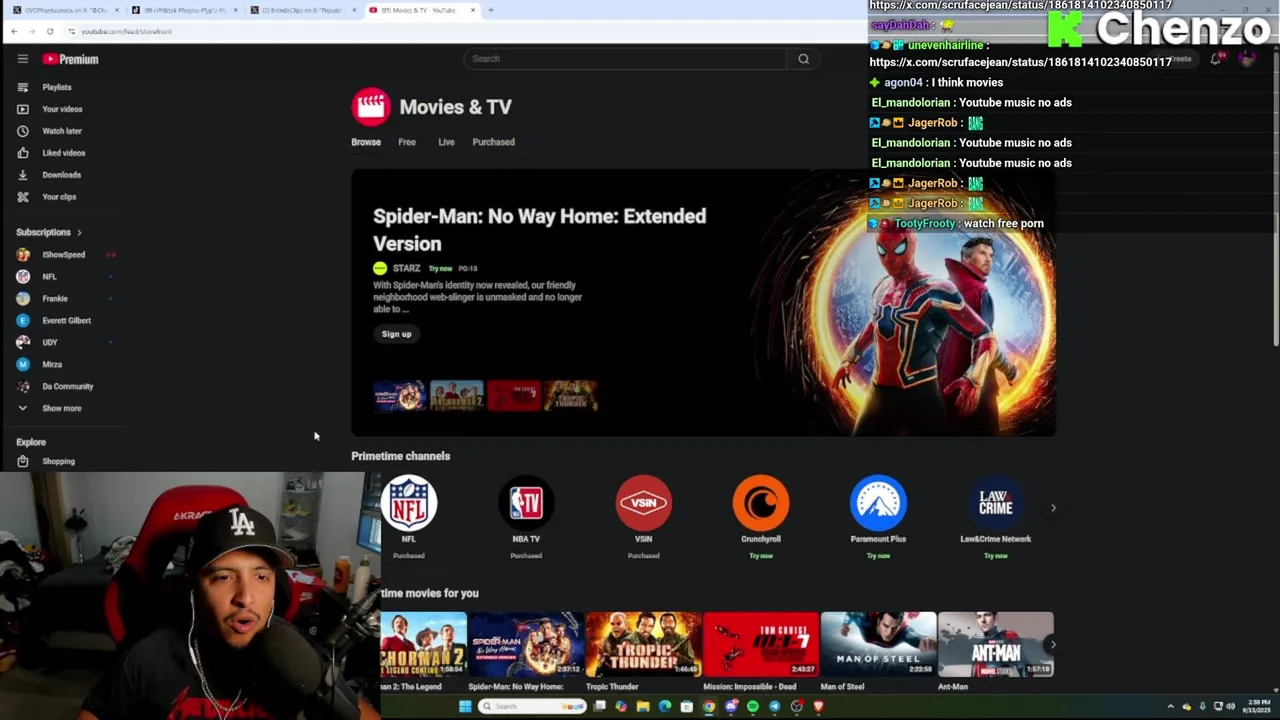Screen dimensions: 1280x720
Task: Expand the Subscriptions section chevron
Action: point(79,232)
